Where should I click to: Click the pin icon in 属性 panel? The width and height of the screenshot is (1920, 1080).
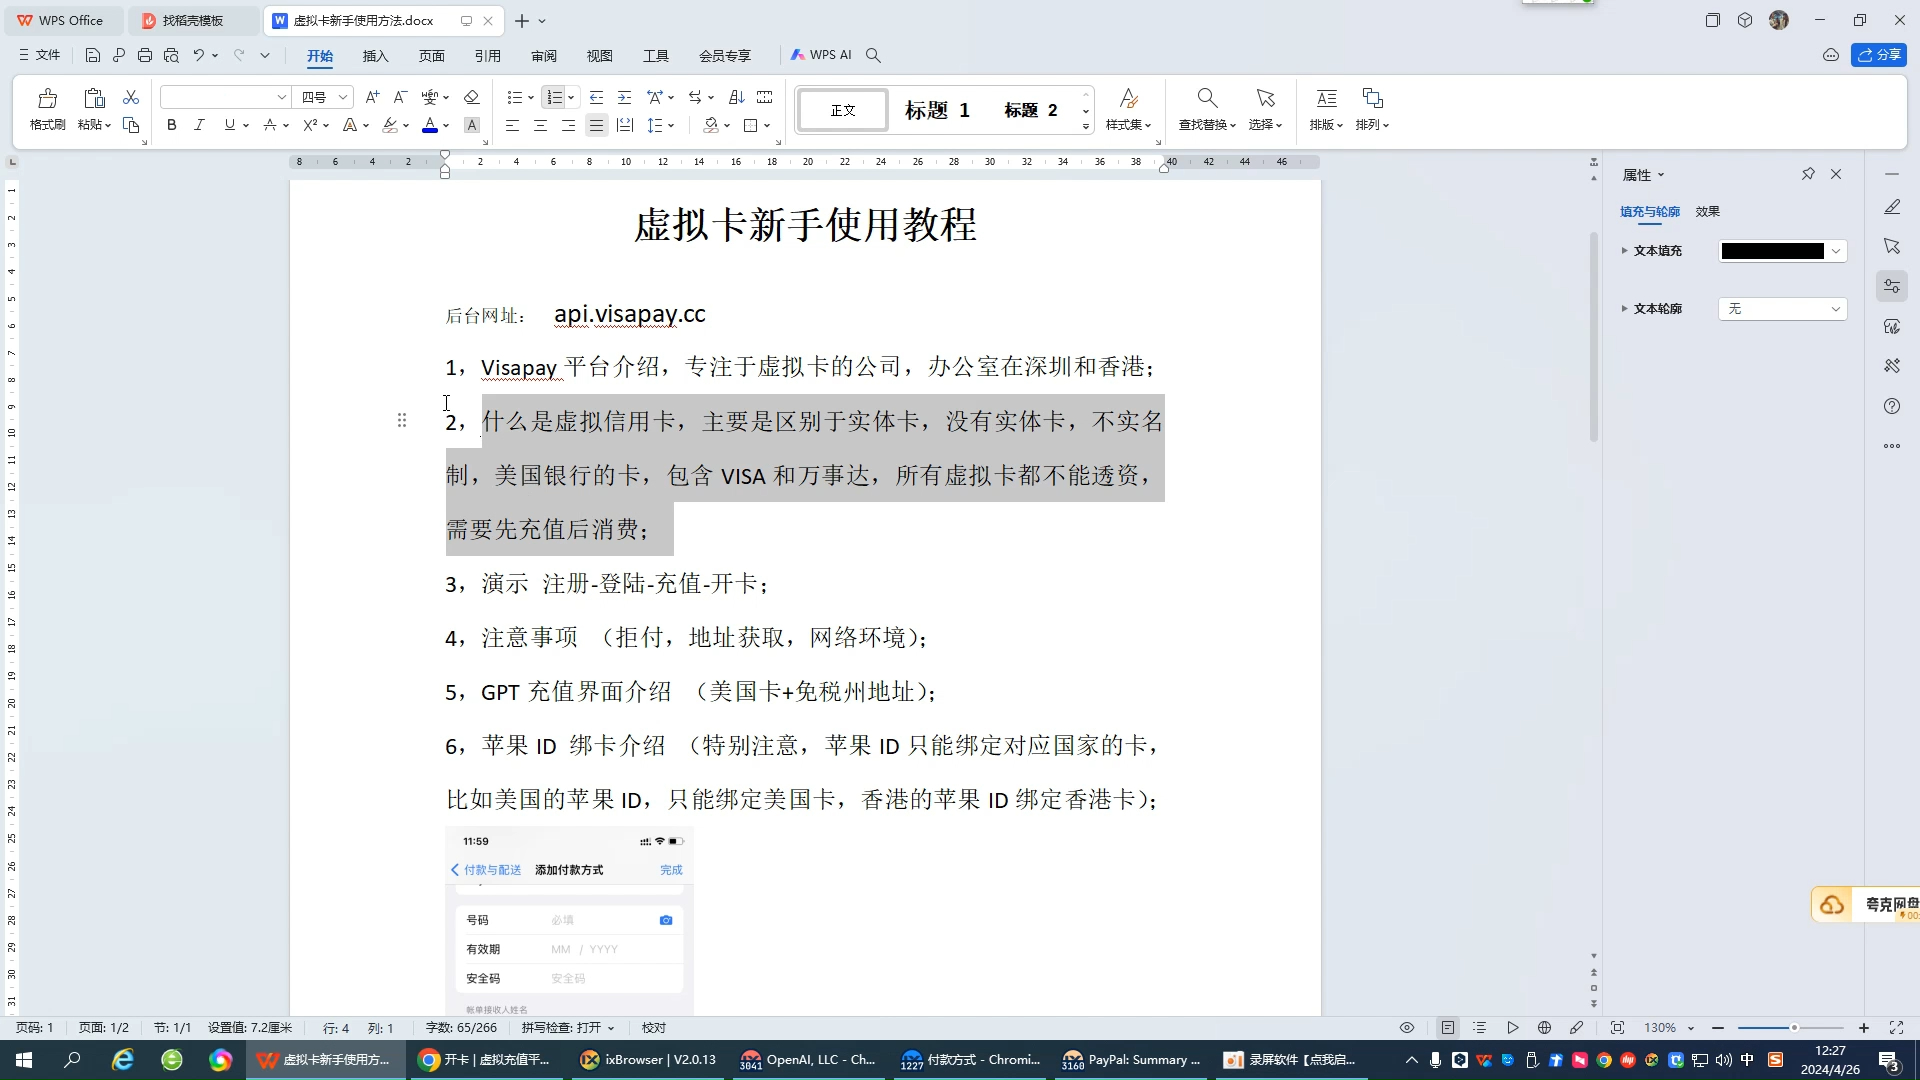tap(1808, 174)
